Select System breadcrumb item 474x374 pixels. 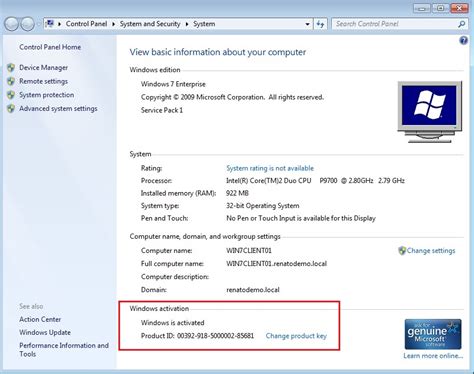[204, 24]
